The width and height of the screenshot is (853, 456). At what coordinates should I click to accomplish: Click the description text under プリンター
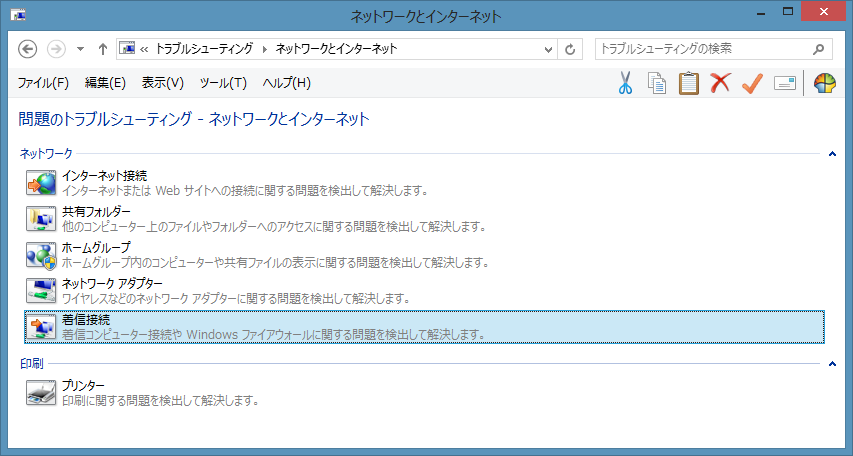coord(160,400)
